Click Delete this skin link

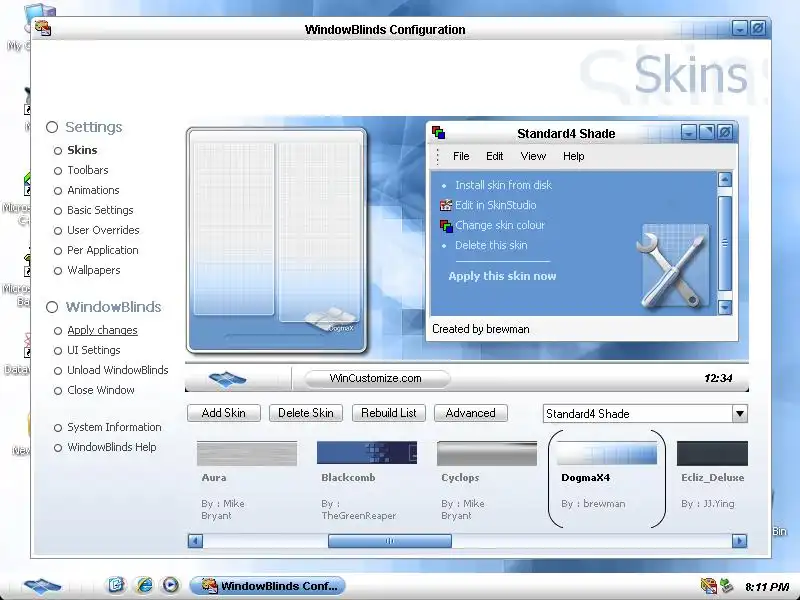point(491,245)
